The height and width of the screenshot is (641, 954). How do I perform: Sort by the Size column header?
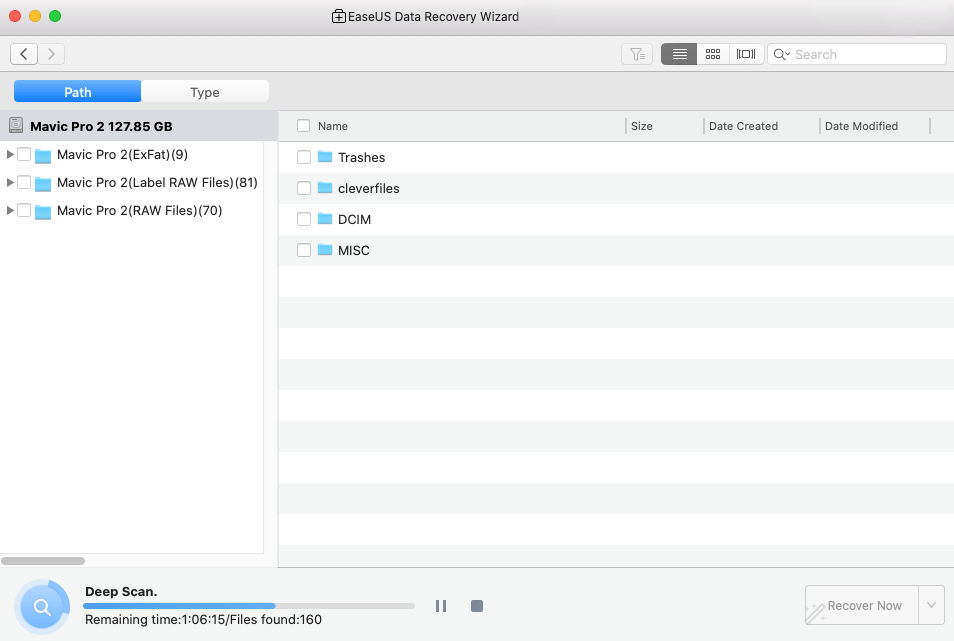coord(642,126)
